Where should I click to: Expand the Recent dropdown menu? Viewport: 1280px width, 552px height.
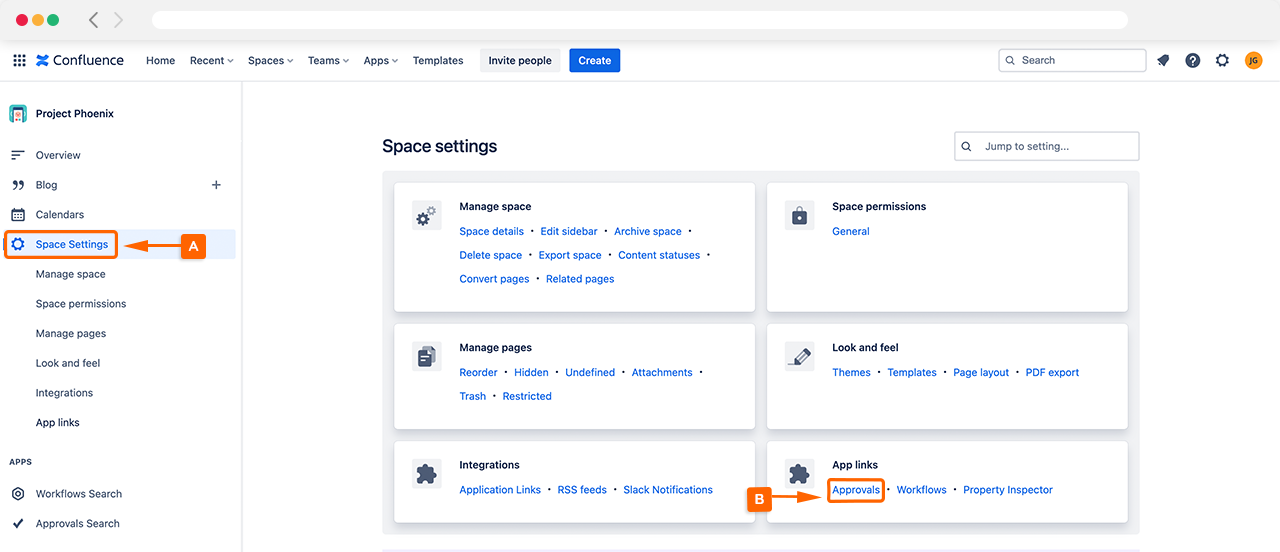tap(211, 61)
